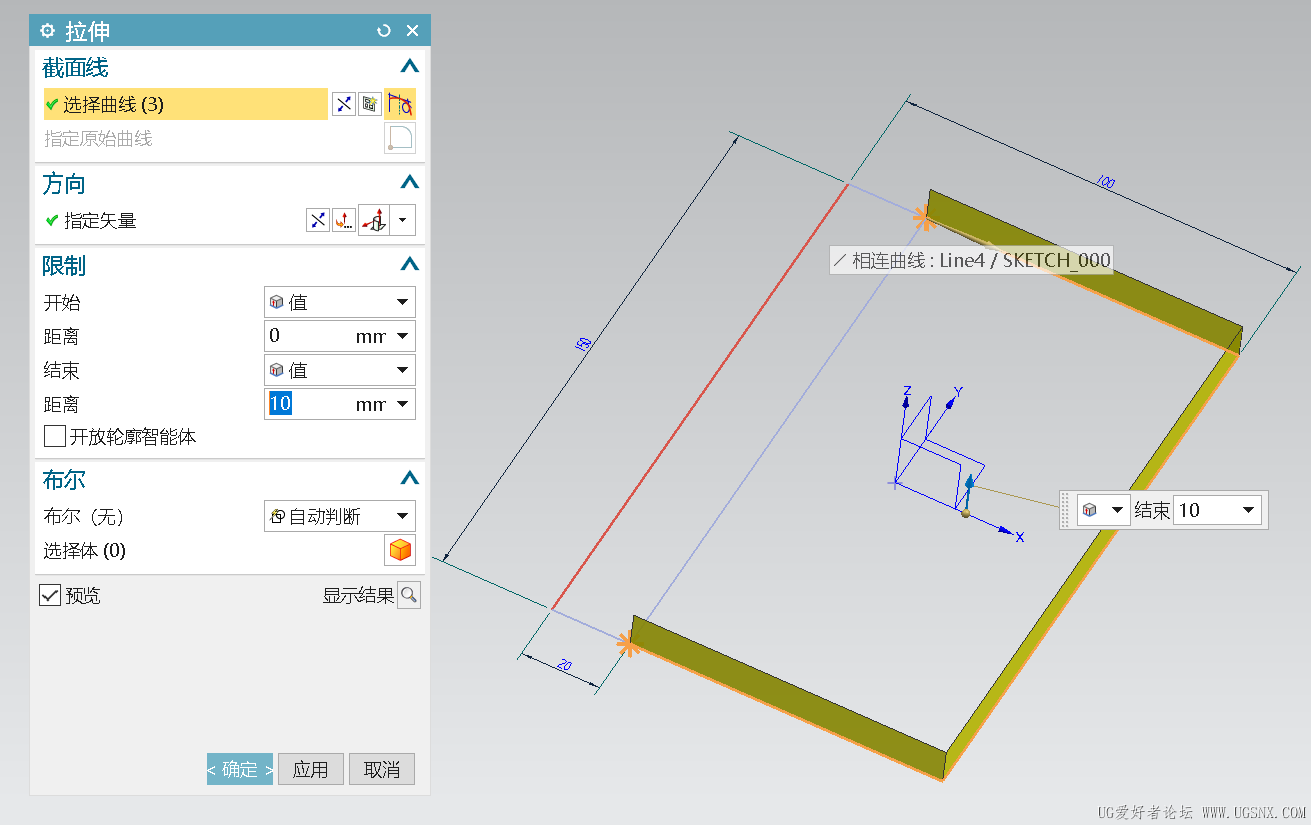Image resolution: width=1311 pixels, height=825 pixels.
Task: Click the start 距离 field showing 0
Action: pos(307,336)
